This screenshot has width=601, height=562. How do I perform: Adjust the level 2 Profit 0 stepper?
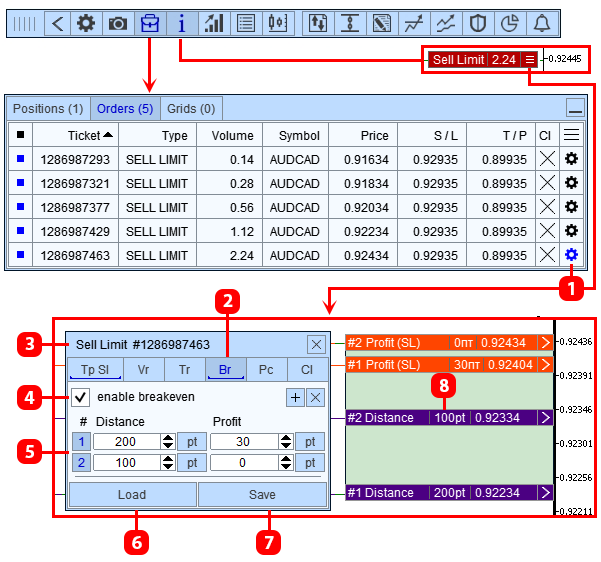coord(286,463)
